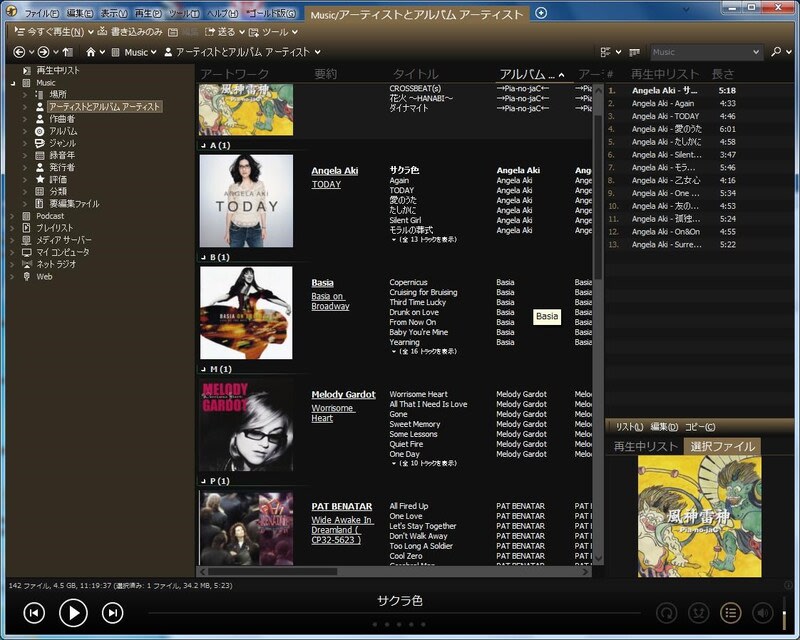Click the playback seek bar
This screenshot has width=800, height=640.
tap(400, 613)
